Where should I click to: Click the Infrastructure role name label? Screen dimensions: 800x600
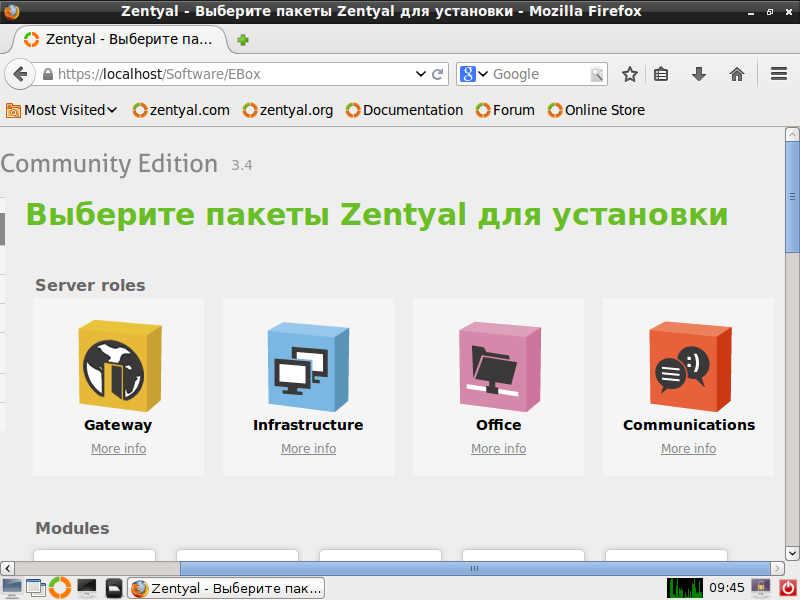(308, 425)
